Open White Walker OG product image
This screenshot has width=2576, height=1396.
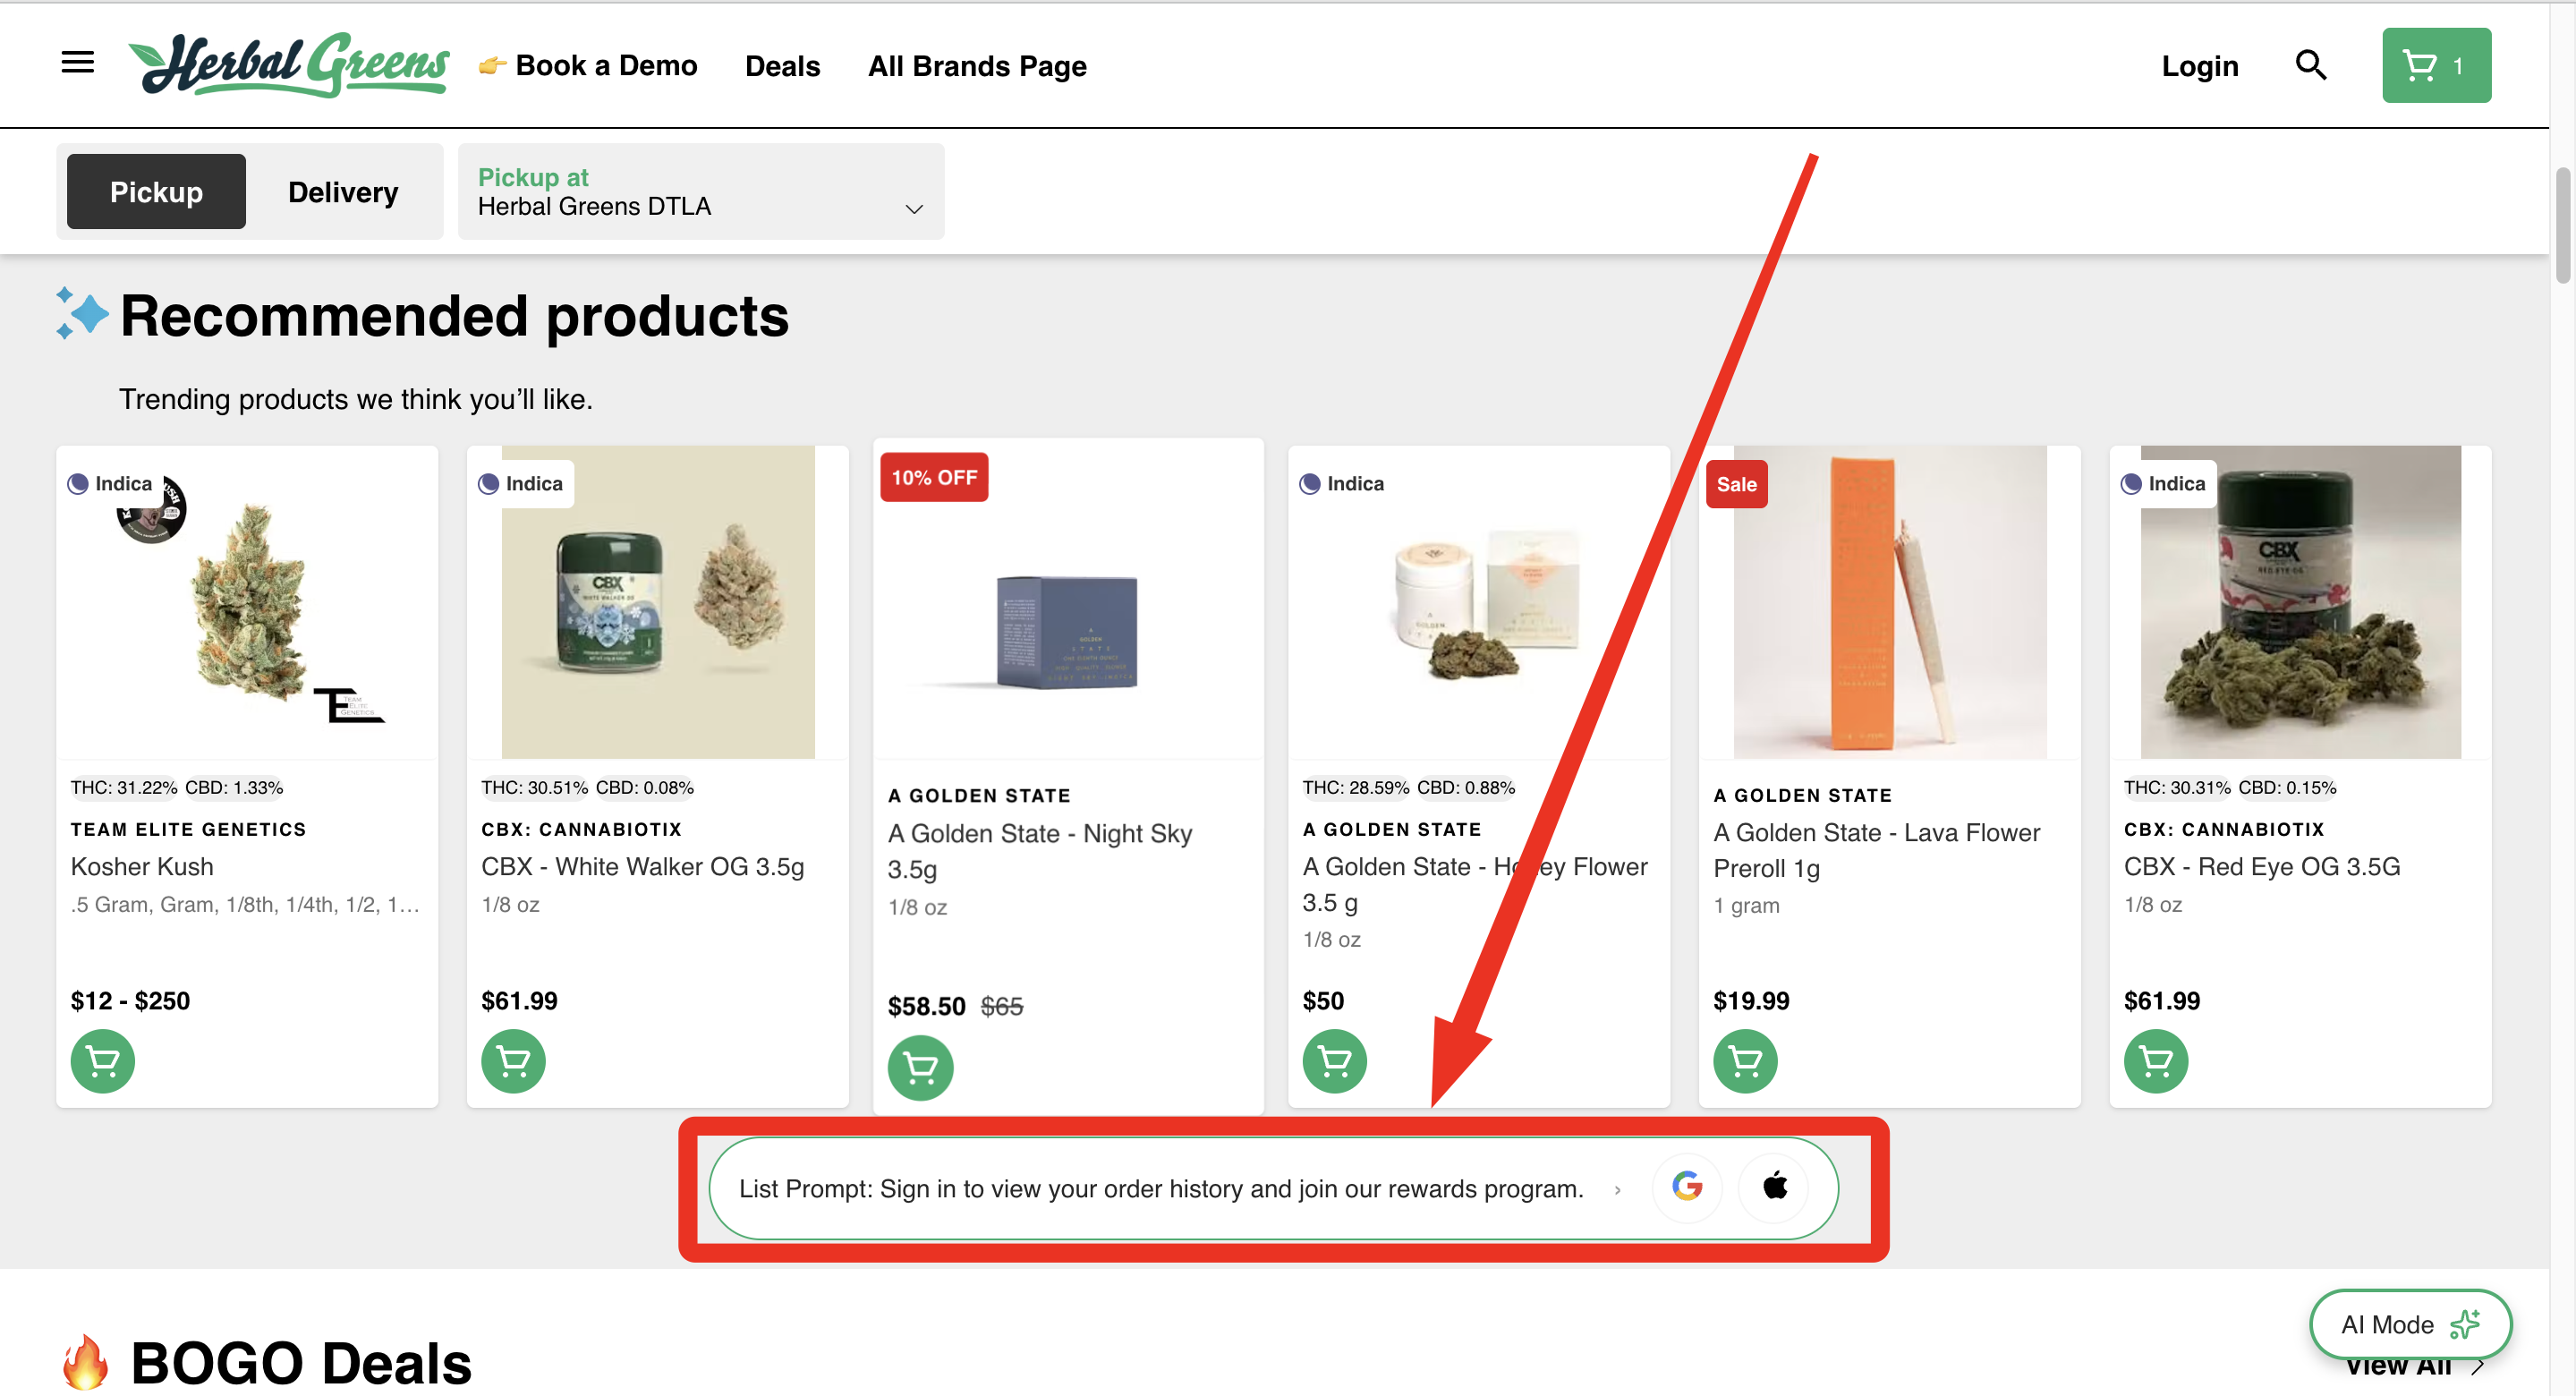click(658, 603)
